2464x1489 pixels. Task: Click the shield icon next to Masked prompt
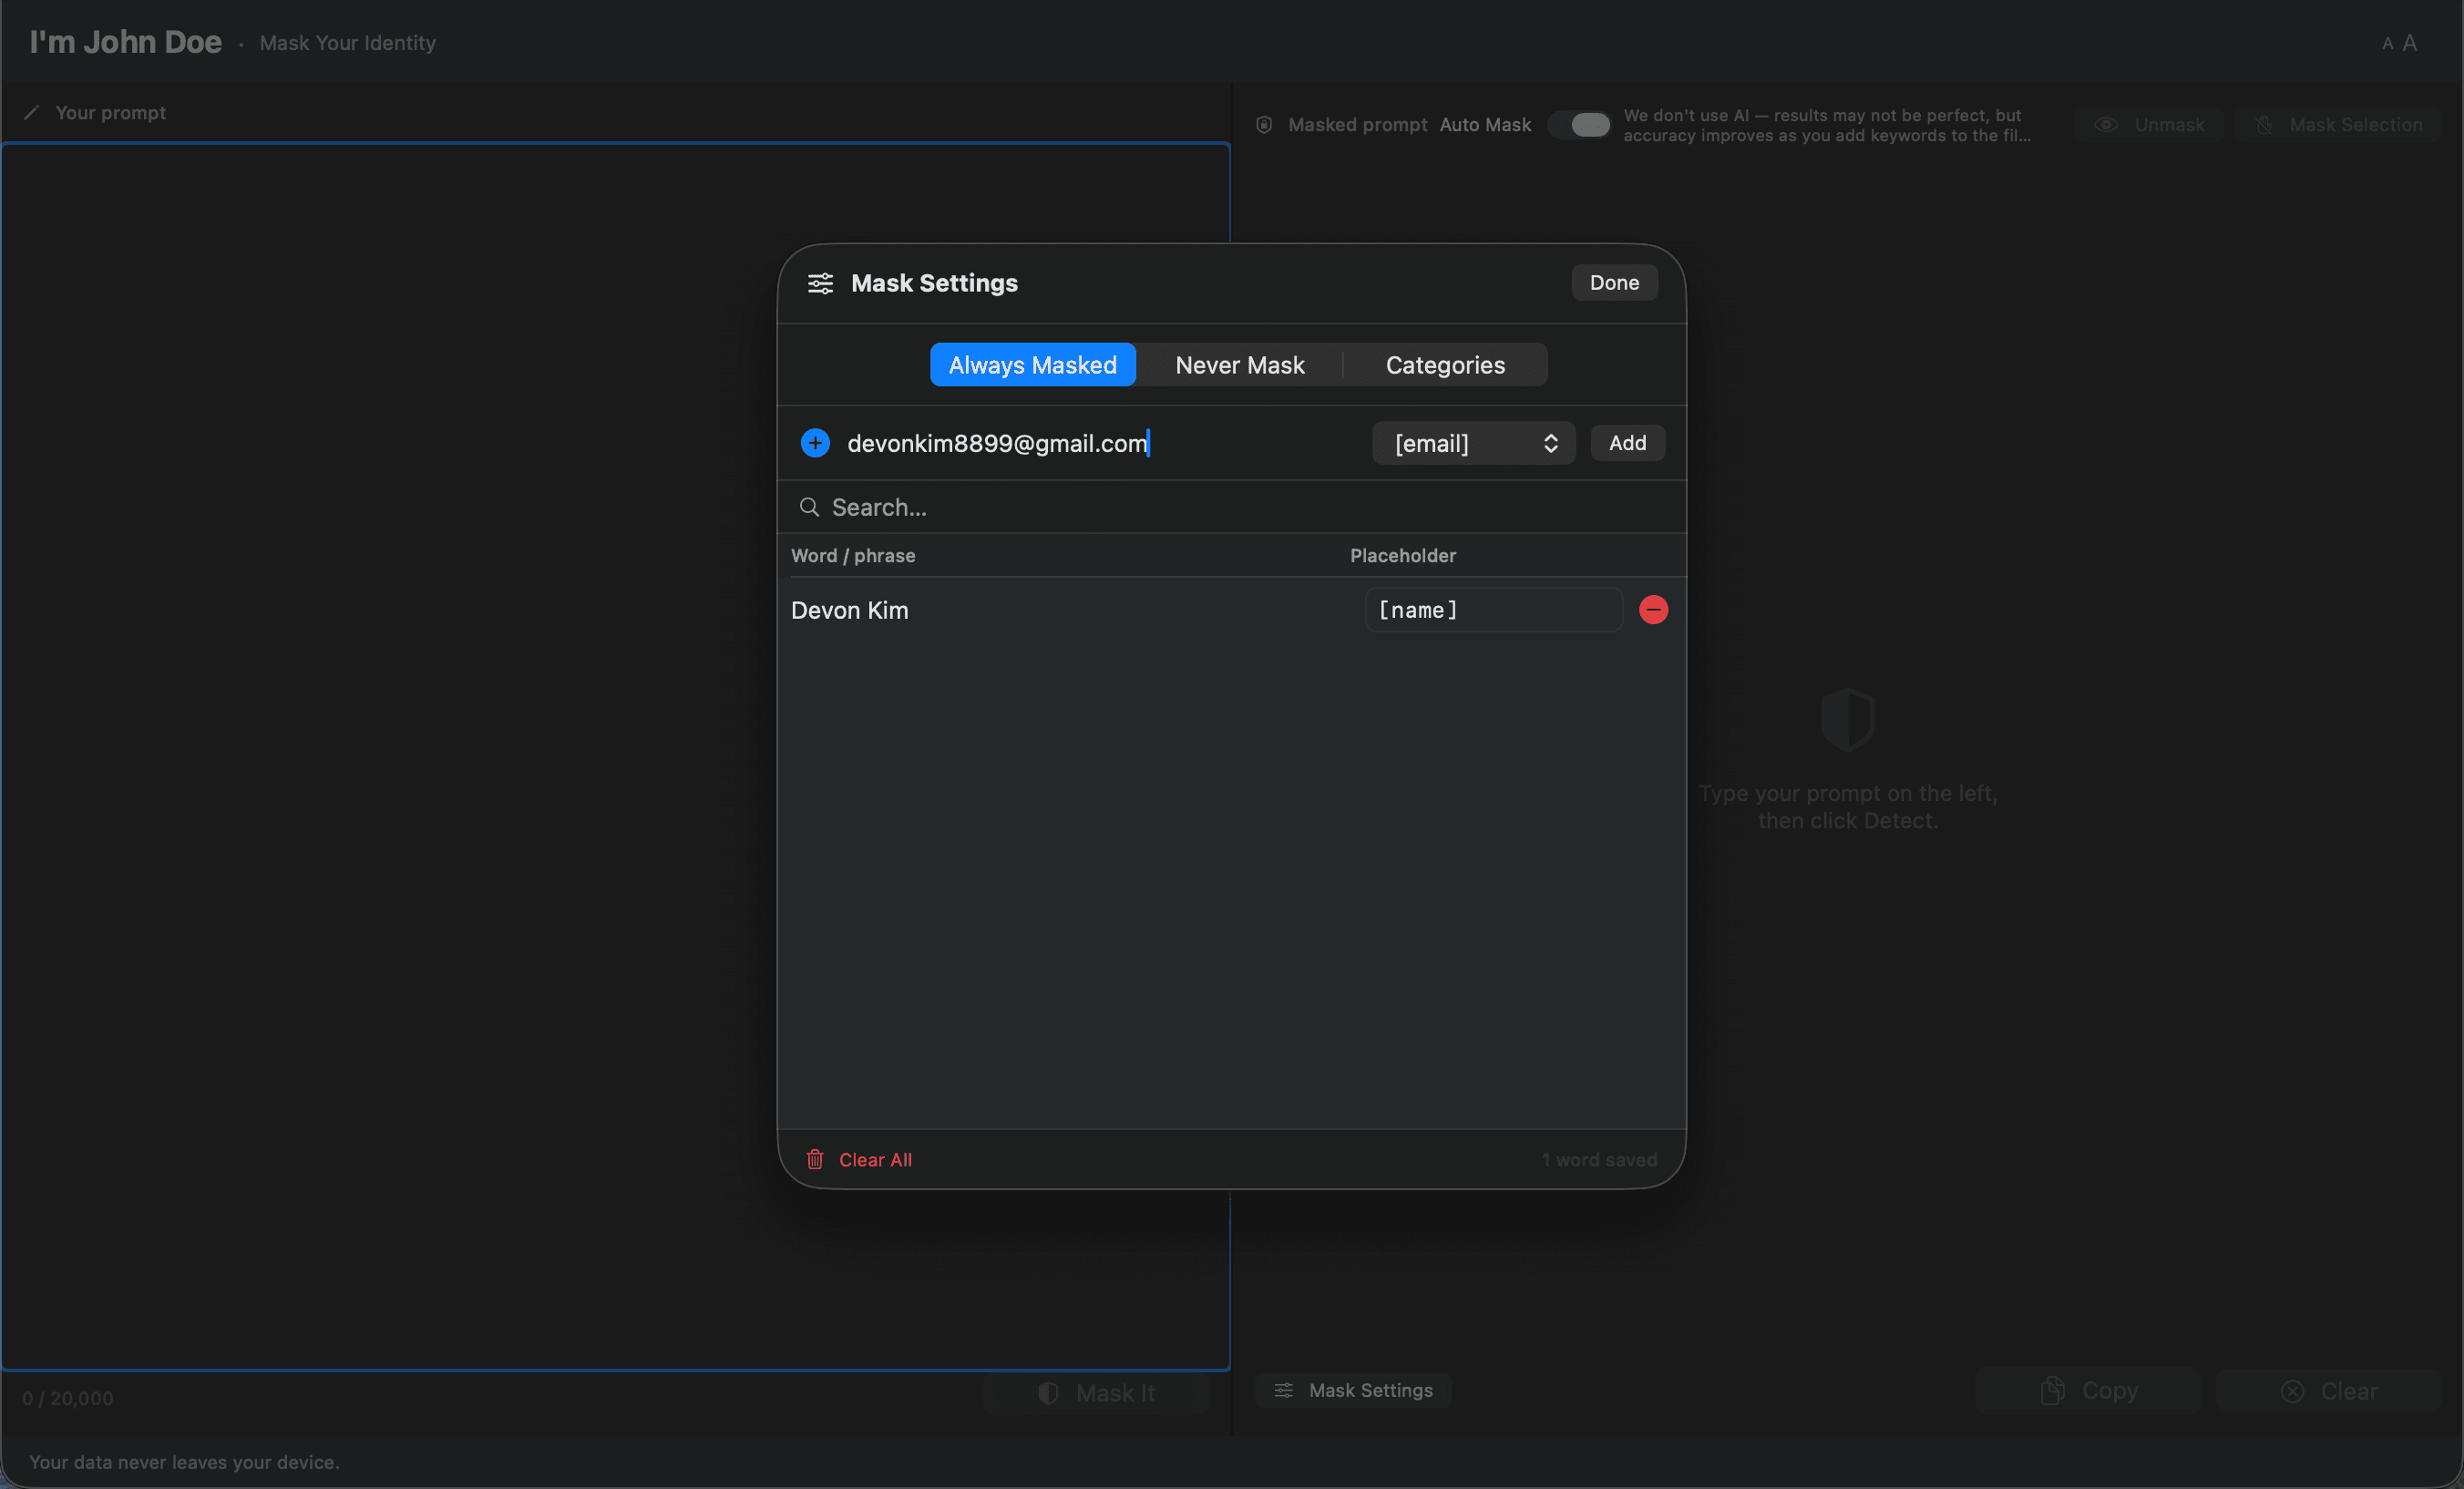1263,124
